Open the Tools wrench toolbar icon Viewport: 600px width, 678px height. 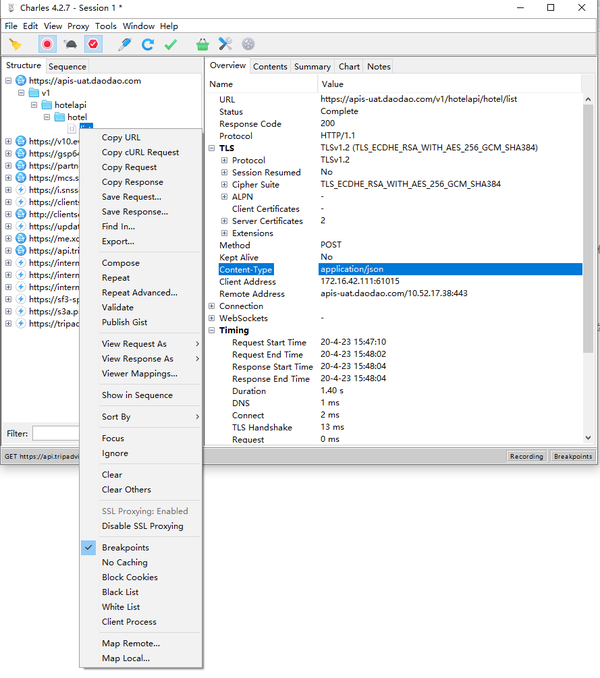(225, 44)
